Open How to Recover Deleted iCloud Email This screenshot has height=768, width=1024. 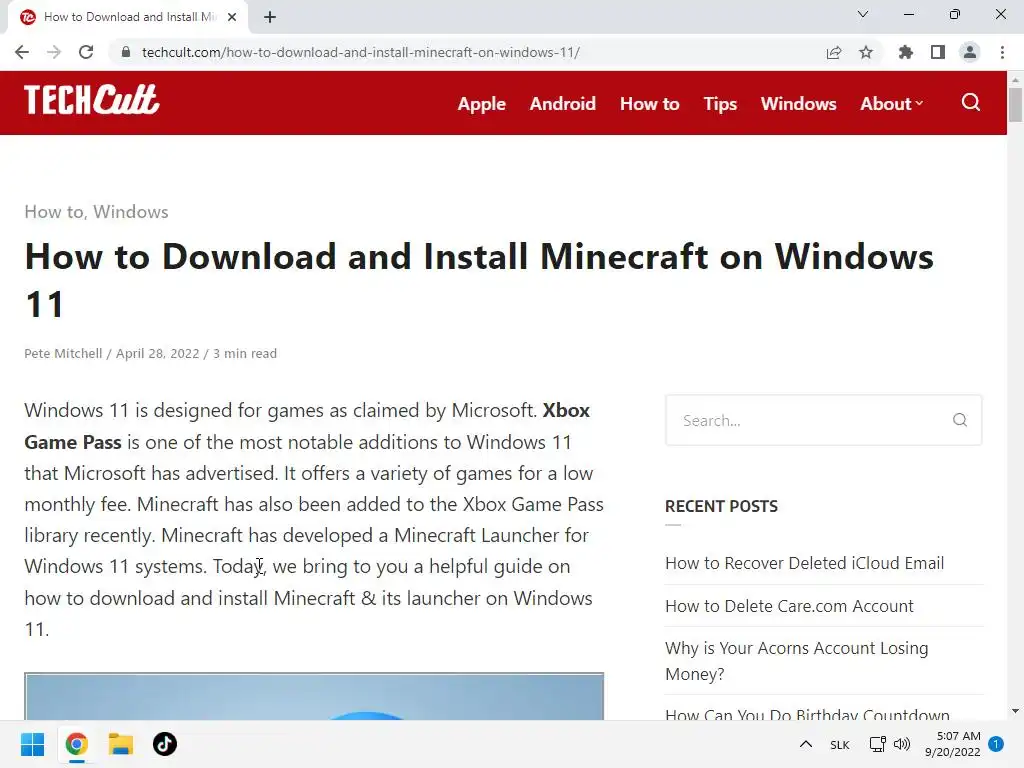pos(805,563)
